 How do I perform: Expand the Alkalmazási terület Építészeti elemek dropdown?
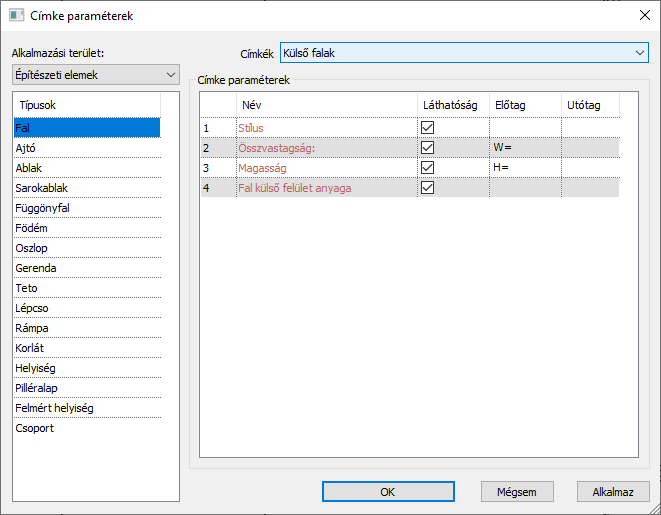pyautogui.click(x=96, y=75)
